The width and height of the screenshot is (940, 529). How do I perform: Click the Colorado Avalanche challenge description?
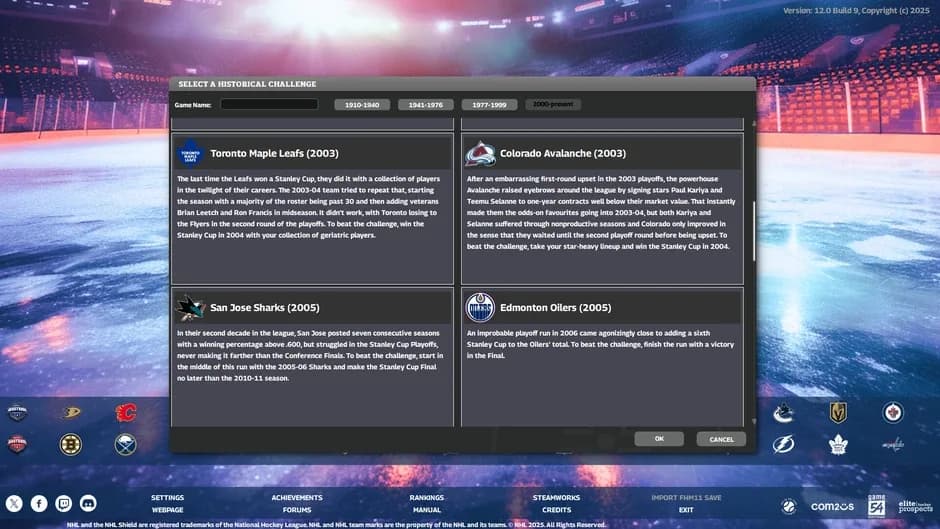click(601, 212)
